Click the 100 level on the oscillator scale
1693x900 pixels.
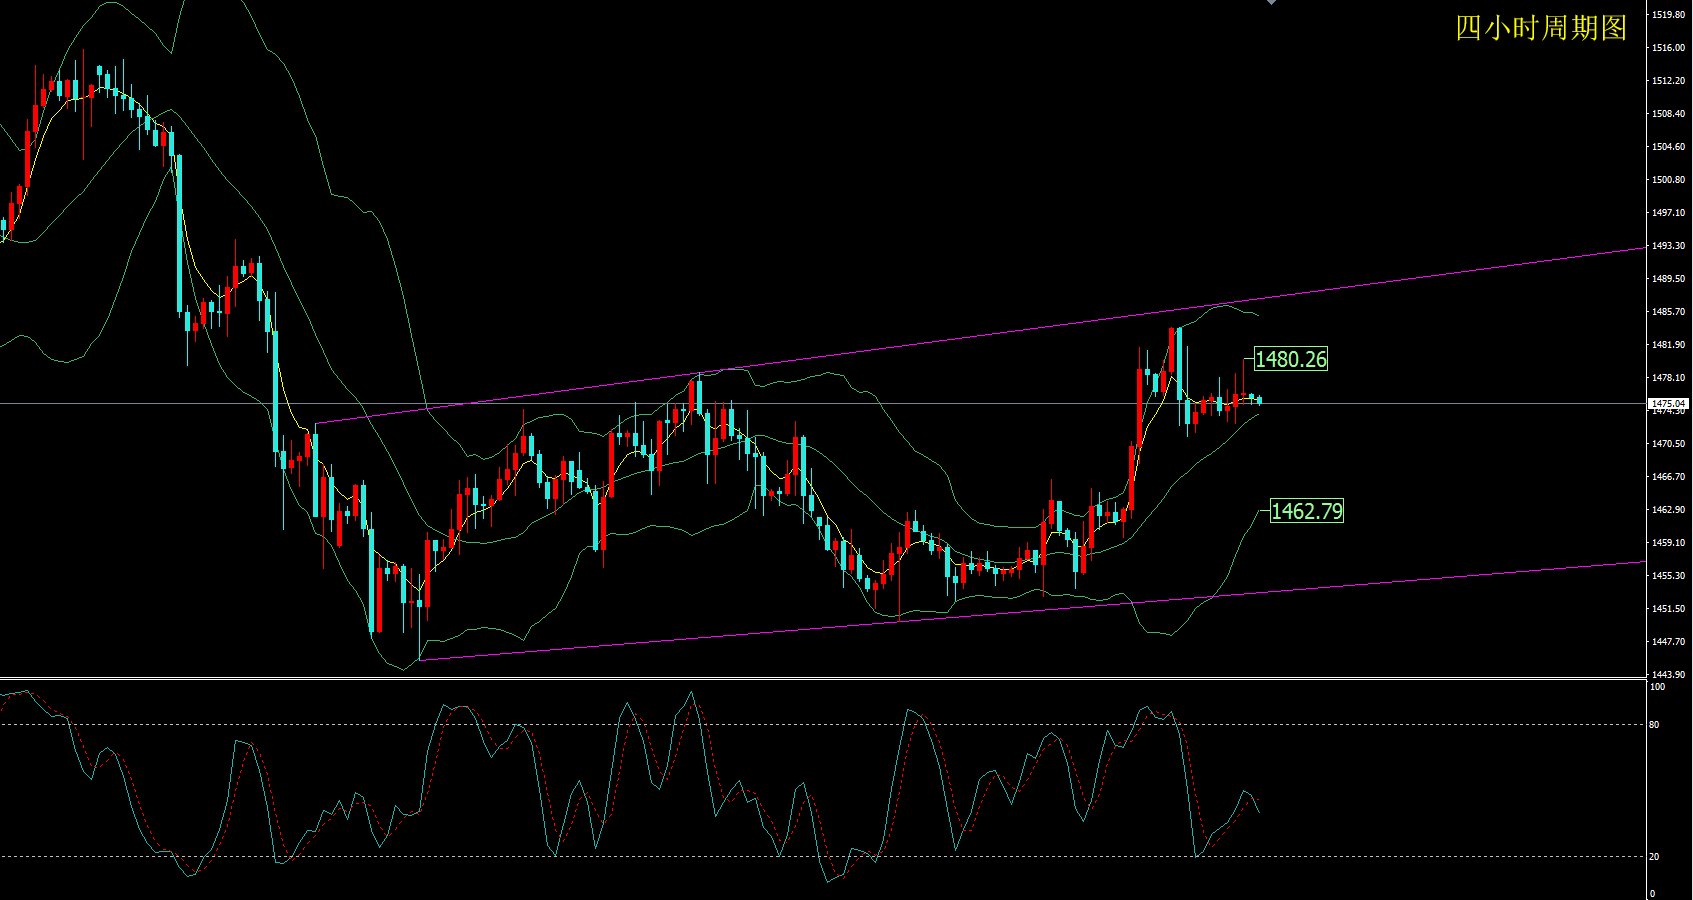(x=1658, y=687)
